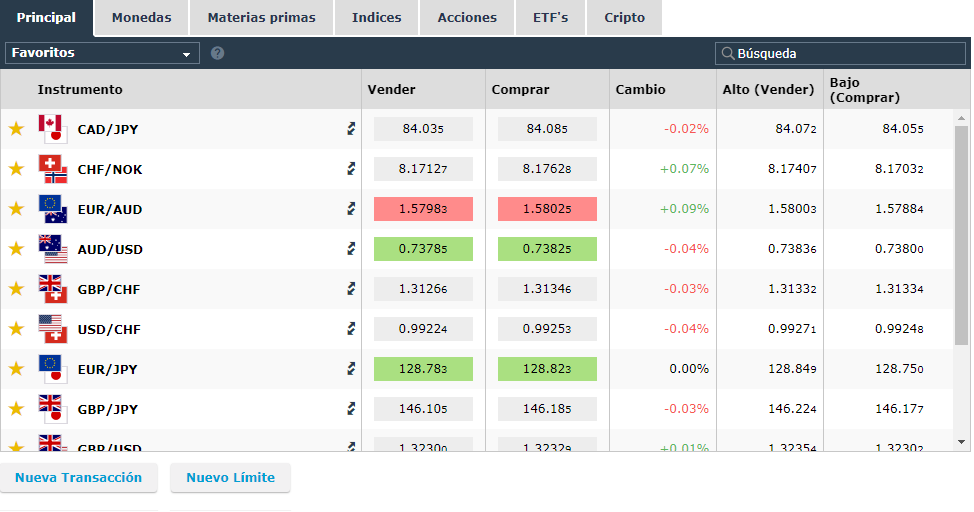Click the EUR/AUD flag icon

coord(52,209)
